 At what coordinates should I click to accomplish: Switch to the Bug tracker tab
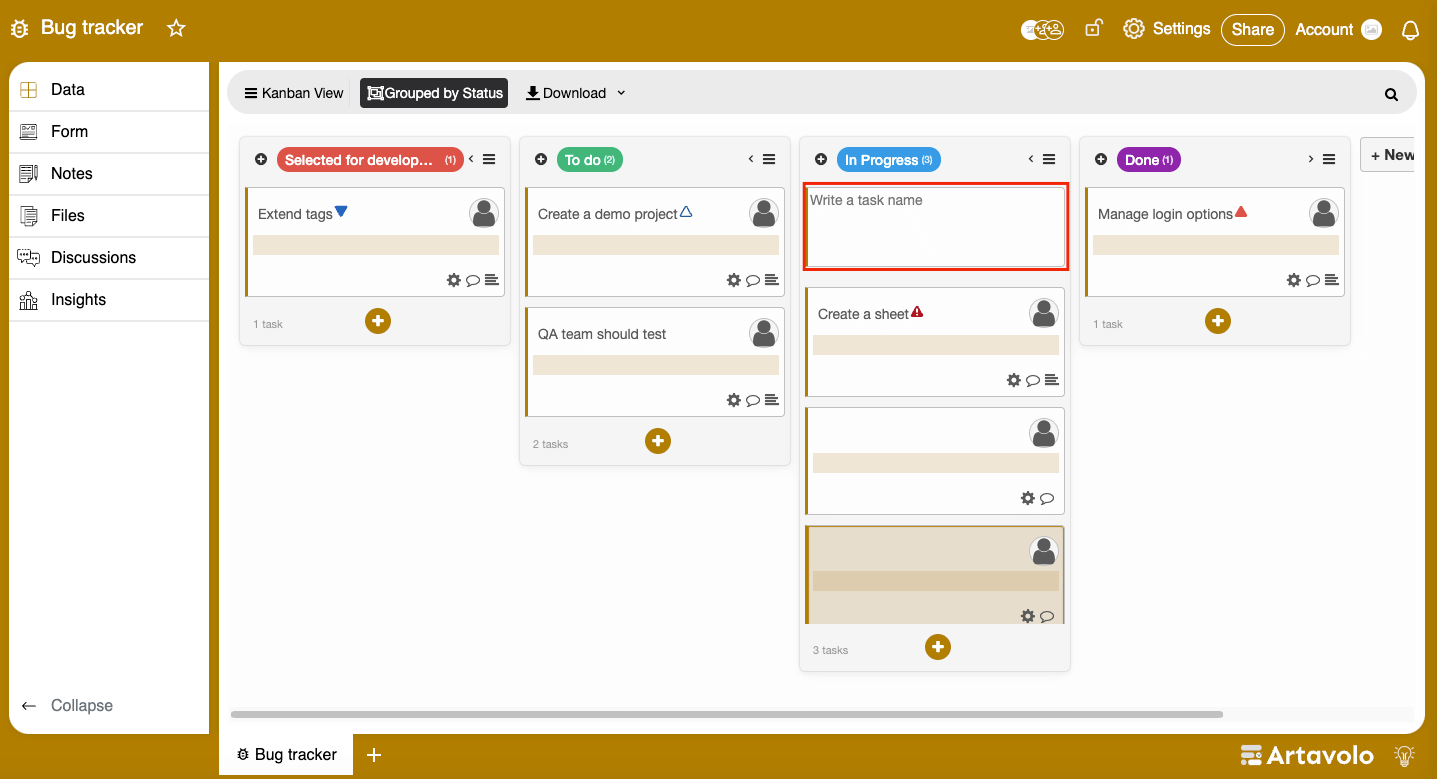285,754
